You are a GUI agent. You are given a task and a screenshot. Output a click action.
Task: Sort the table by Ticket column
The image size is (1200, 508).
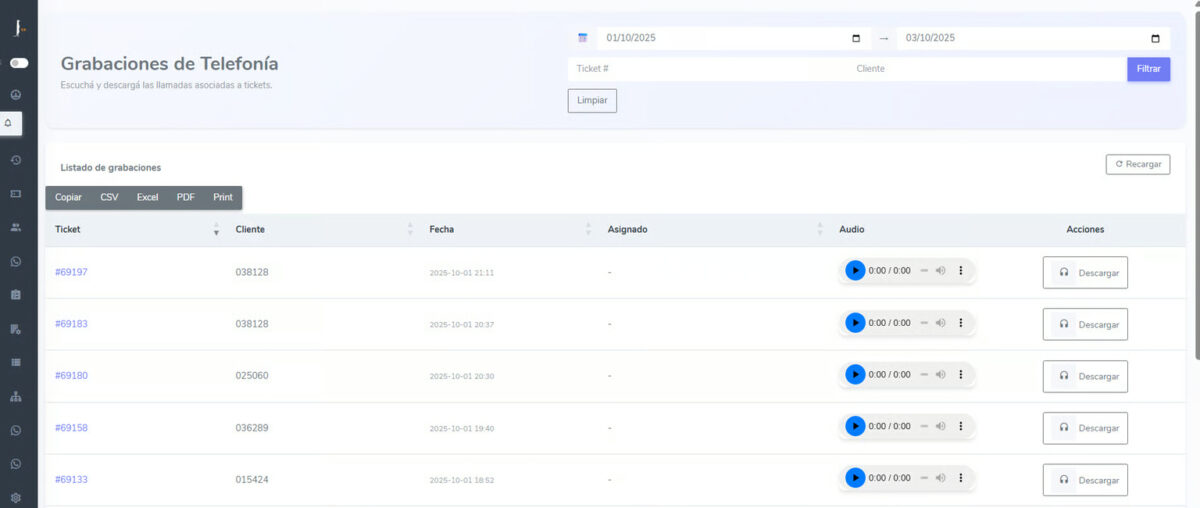(x=216, y=230)
